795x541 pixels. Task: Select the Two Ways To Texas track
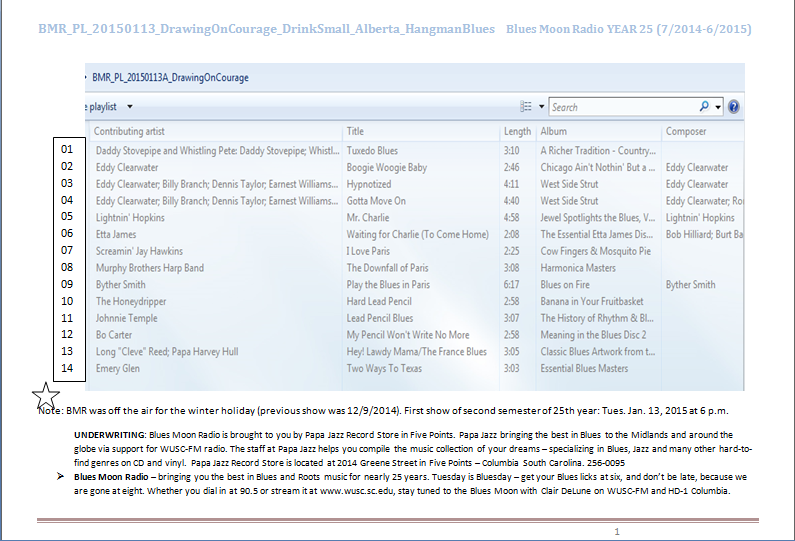point(384,368)
